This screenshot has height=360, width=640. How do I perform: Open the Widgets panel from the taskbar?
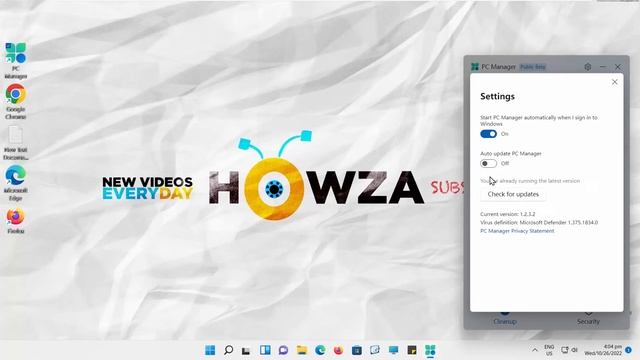pyautogui.click(x=265, y=350)
